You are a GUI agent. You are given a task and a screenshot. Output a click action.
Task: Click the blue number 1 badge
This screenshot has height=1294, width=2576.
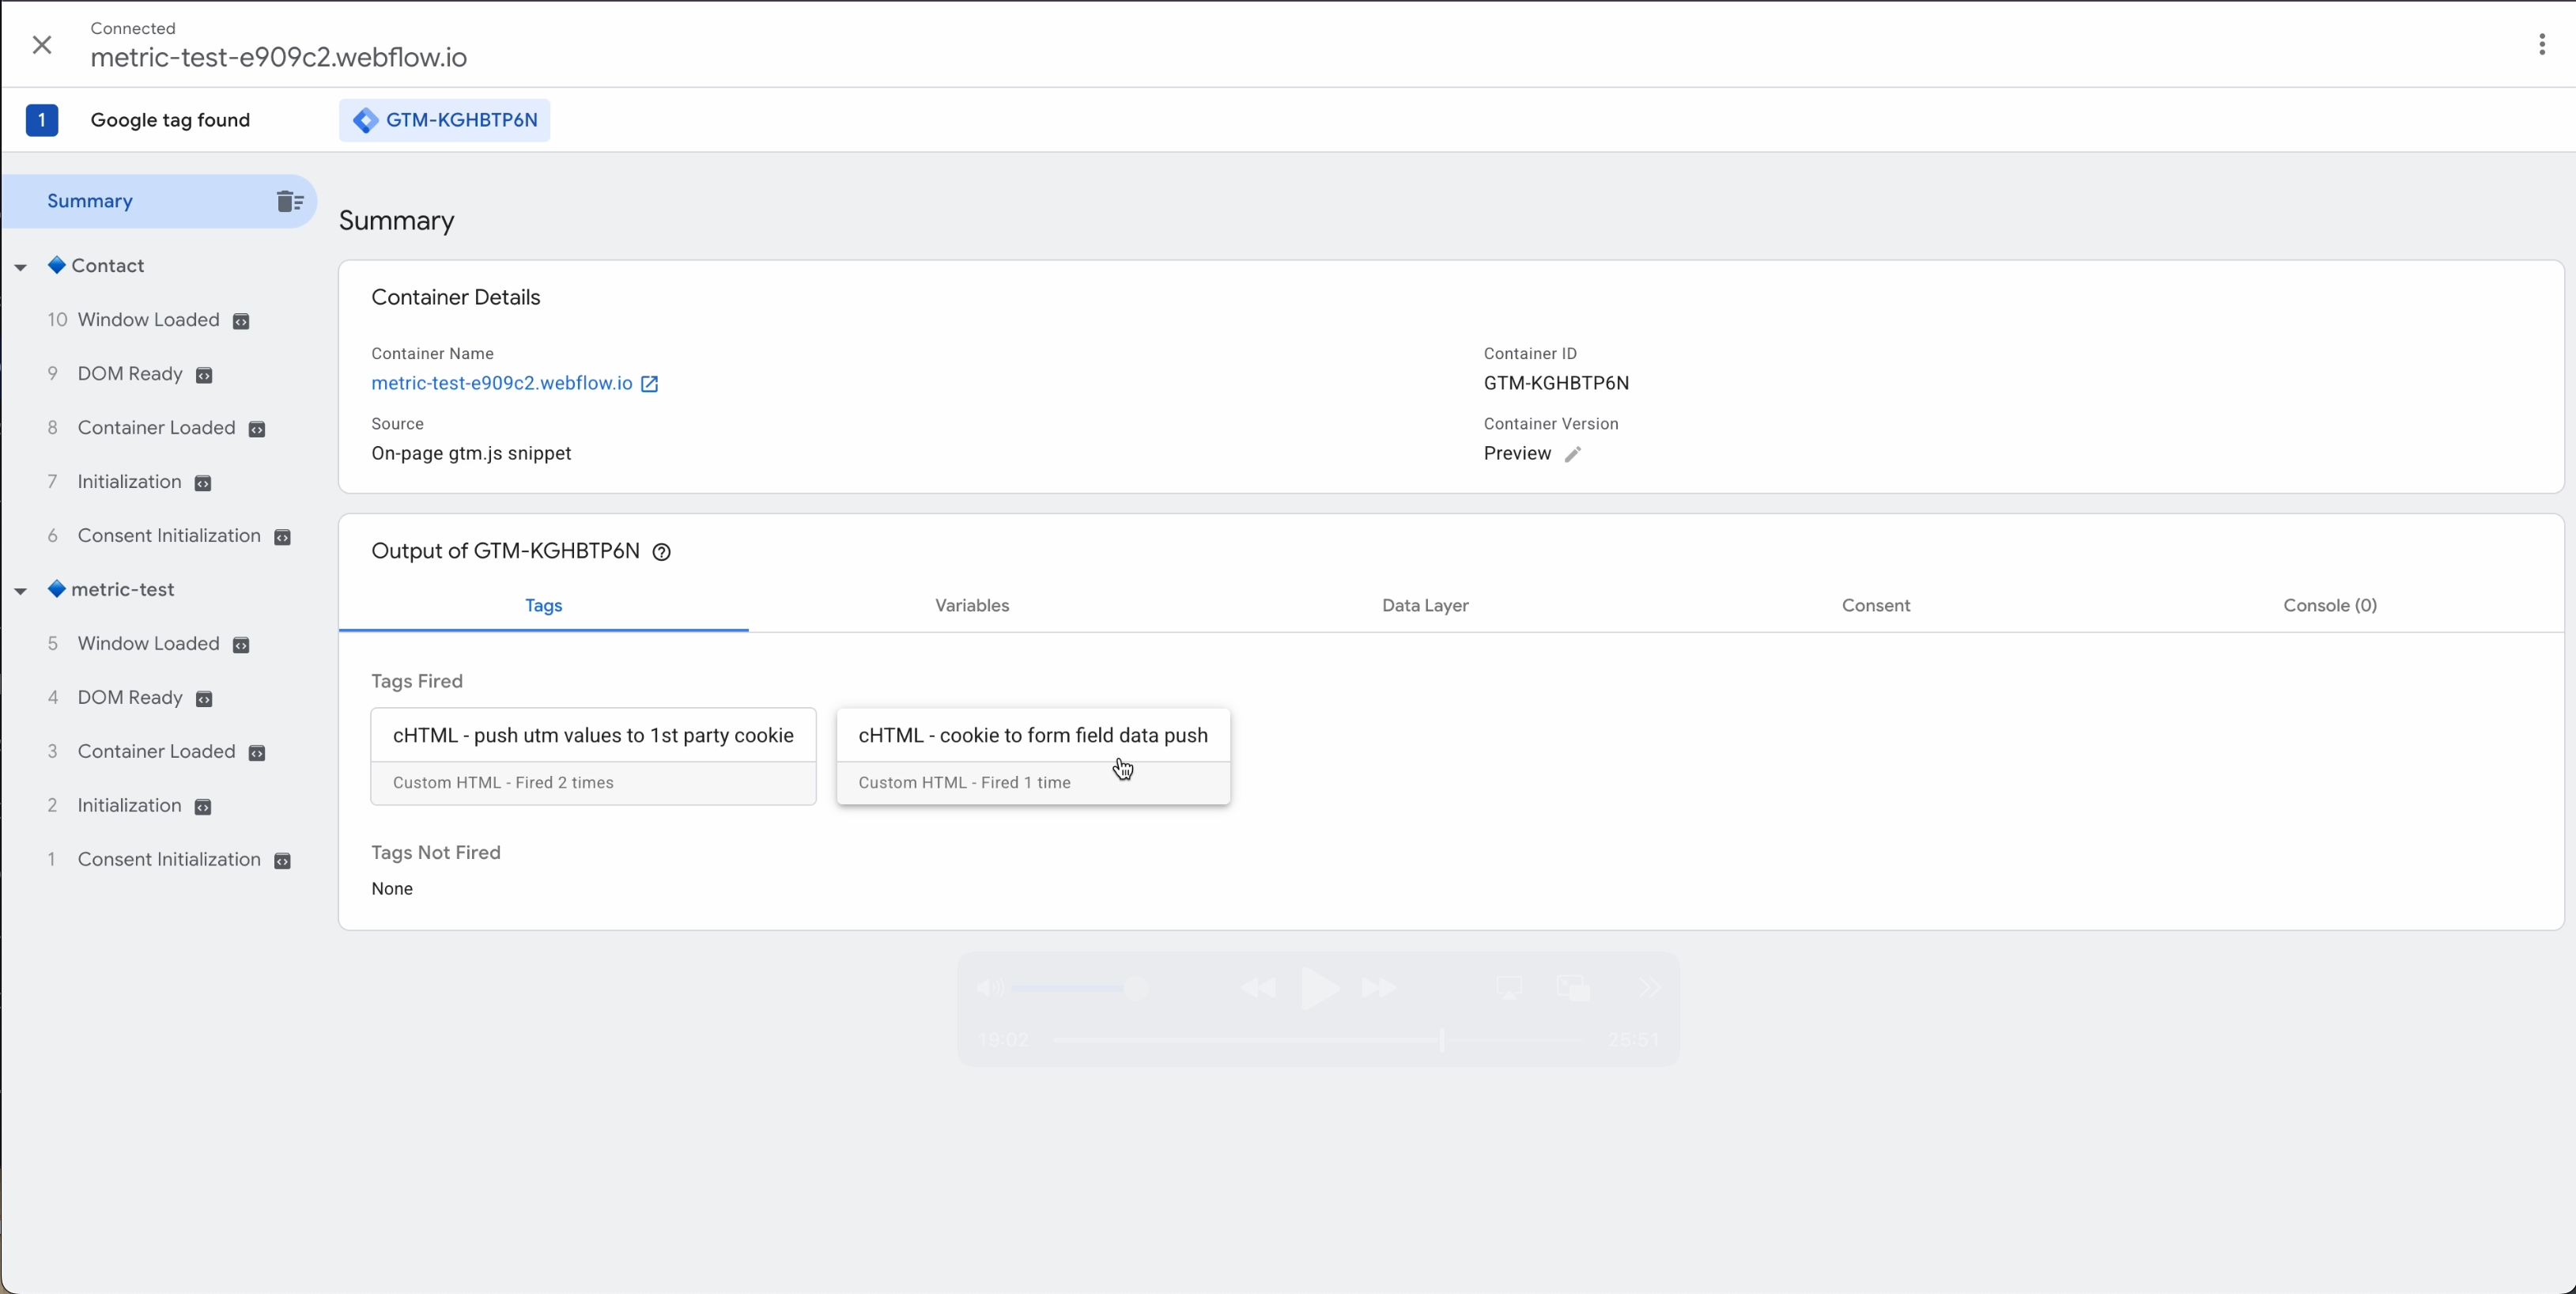42,120
